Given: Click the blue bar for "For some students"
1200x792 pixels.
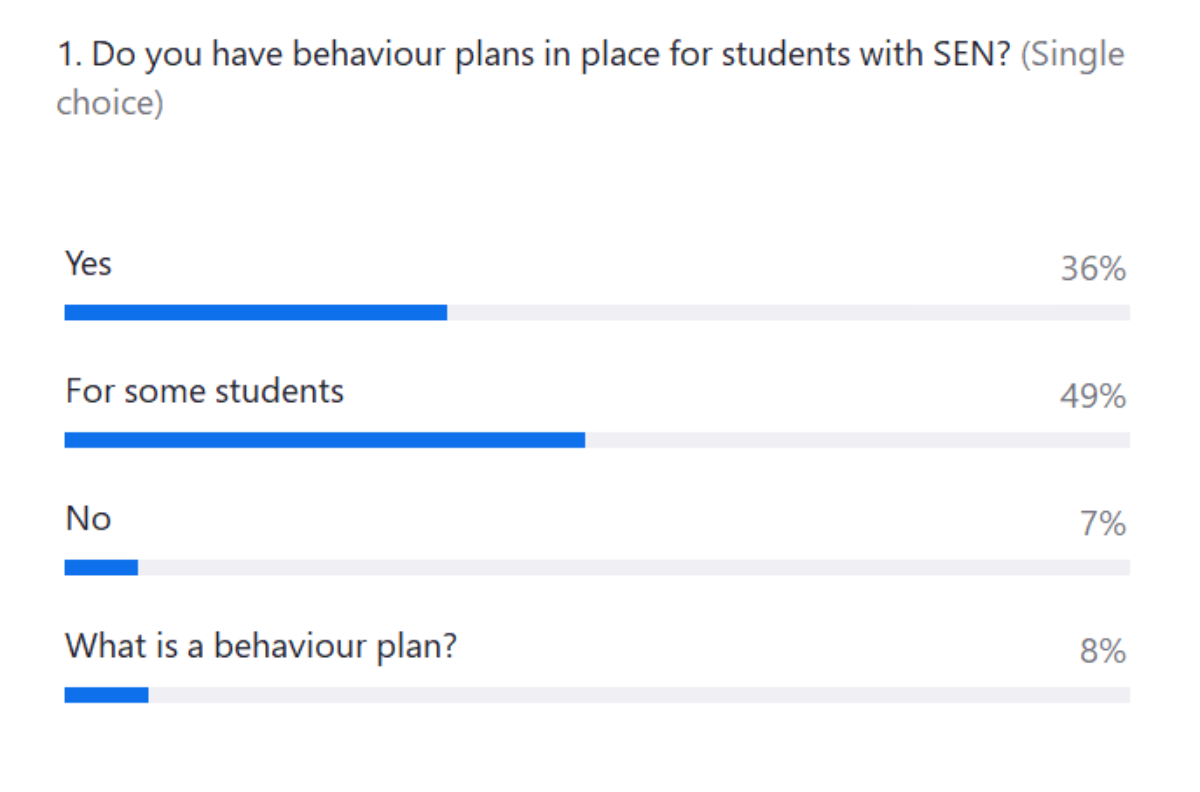Looking at the screenshot, I should pos(324,440).
